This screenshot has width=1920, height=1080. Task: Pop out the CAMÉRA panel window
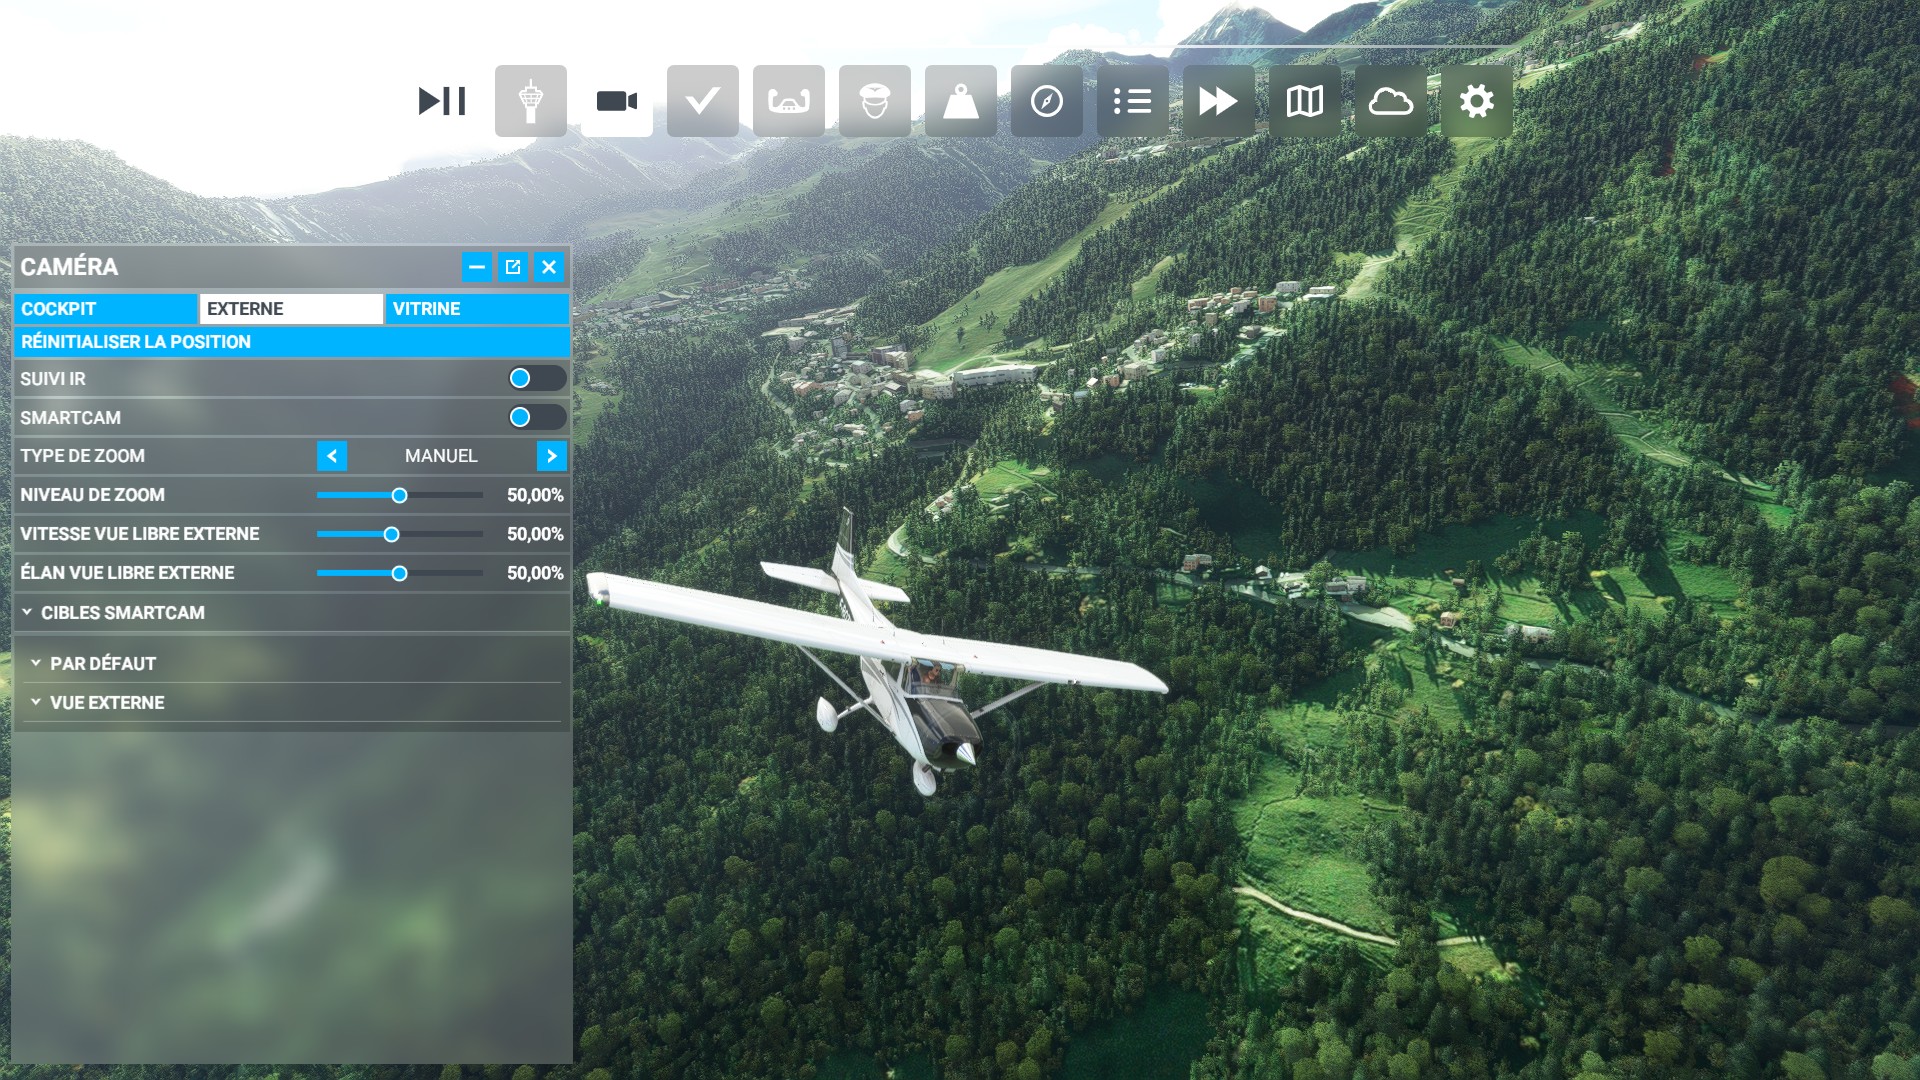(x=513, y=267)
